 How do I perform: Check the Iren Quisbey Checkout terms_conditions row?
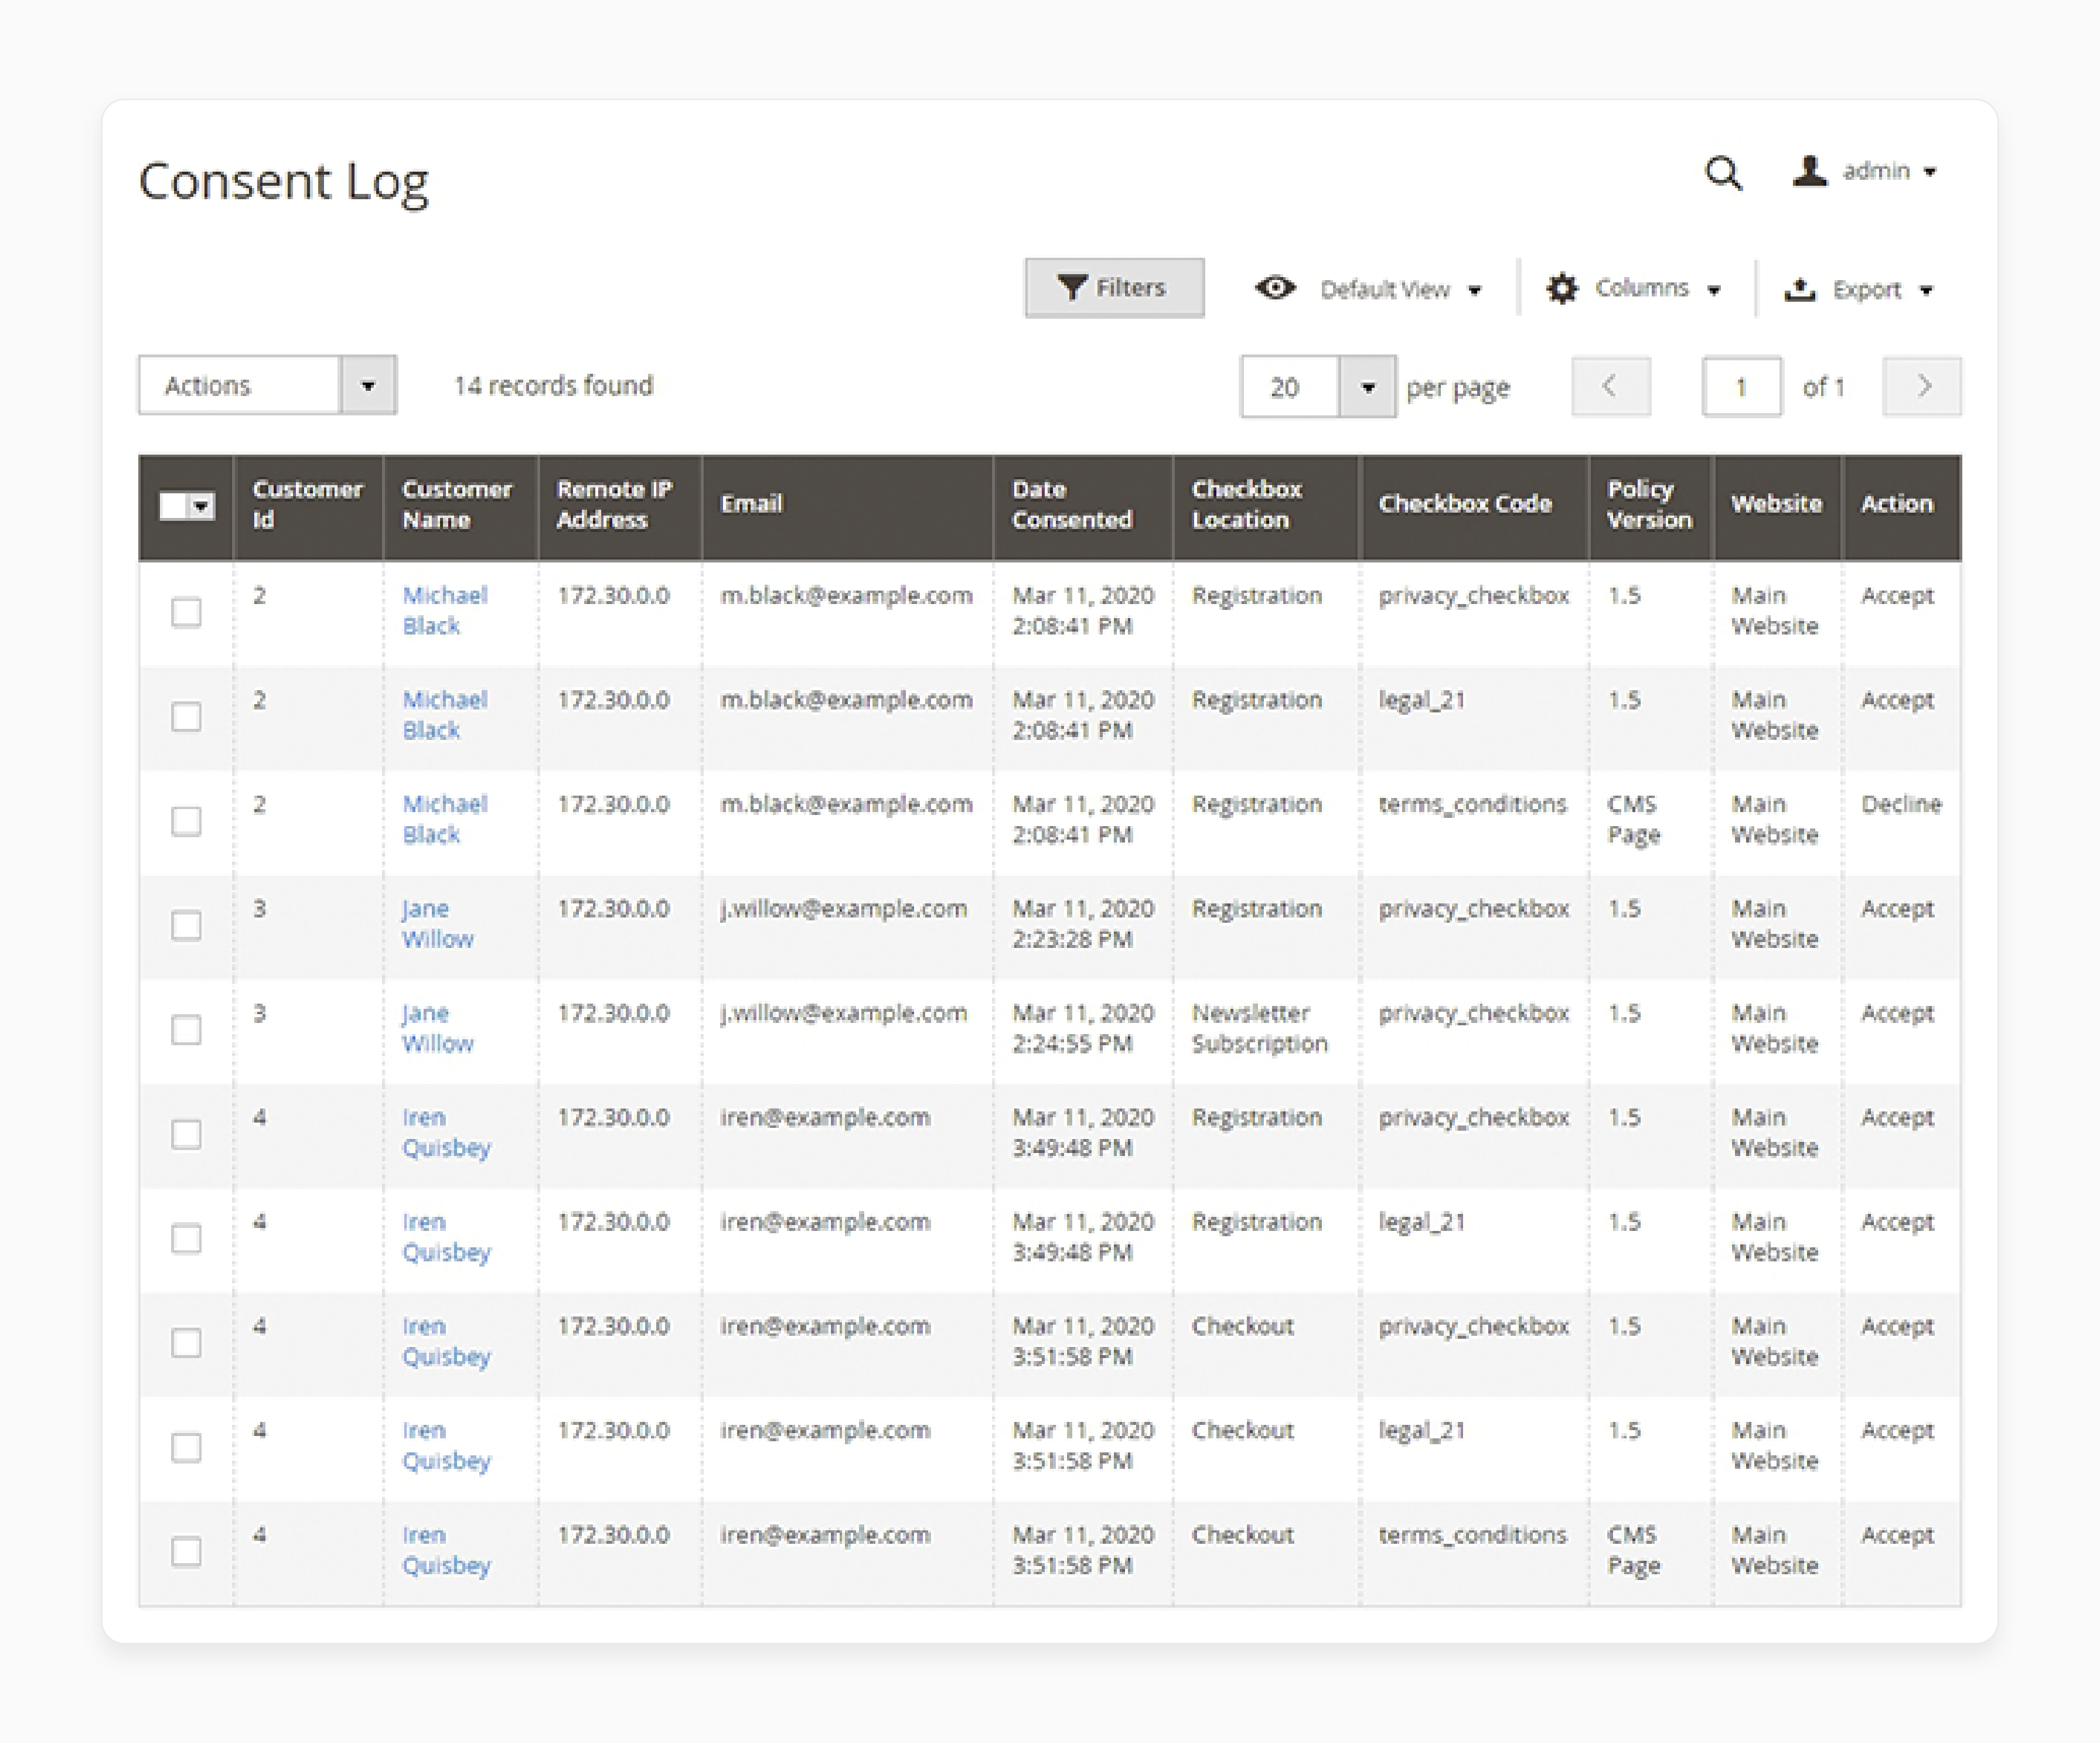(x=186, y=1552)
